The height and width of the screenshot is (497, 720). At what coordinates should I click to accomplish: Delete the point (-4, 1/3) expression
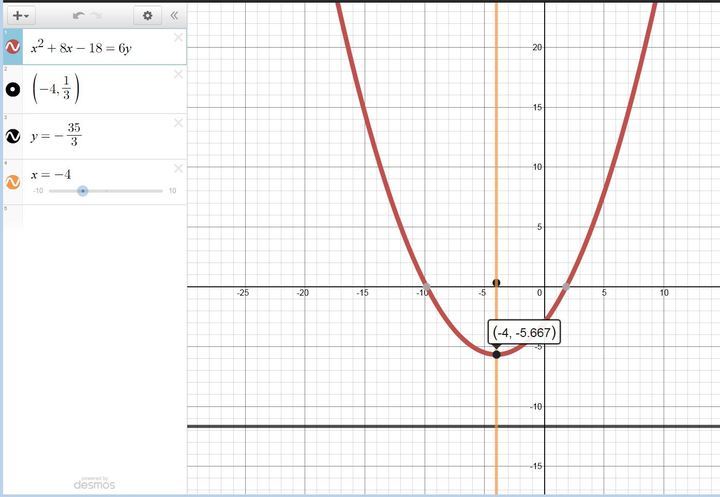pyautogui.click(x=178, y=75)
